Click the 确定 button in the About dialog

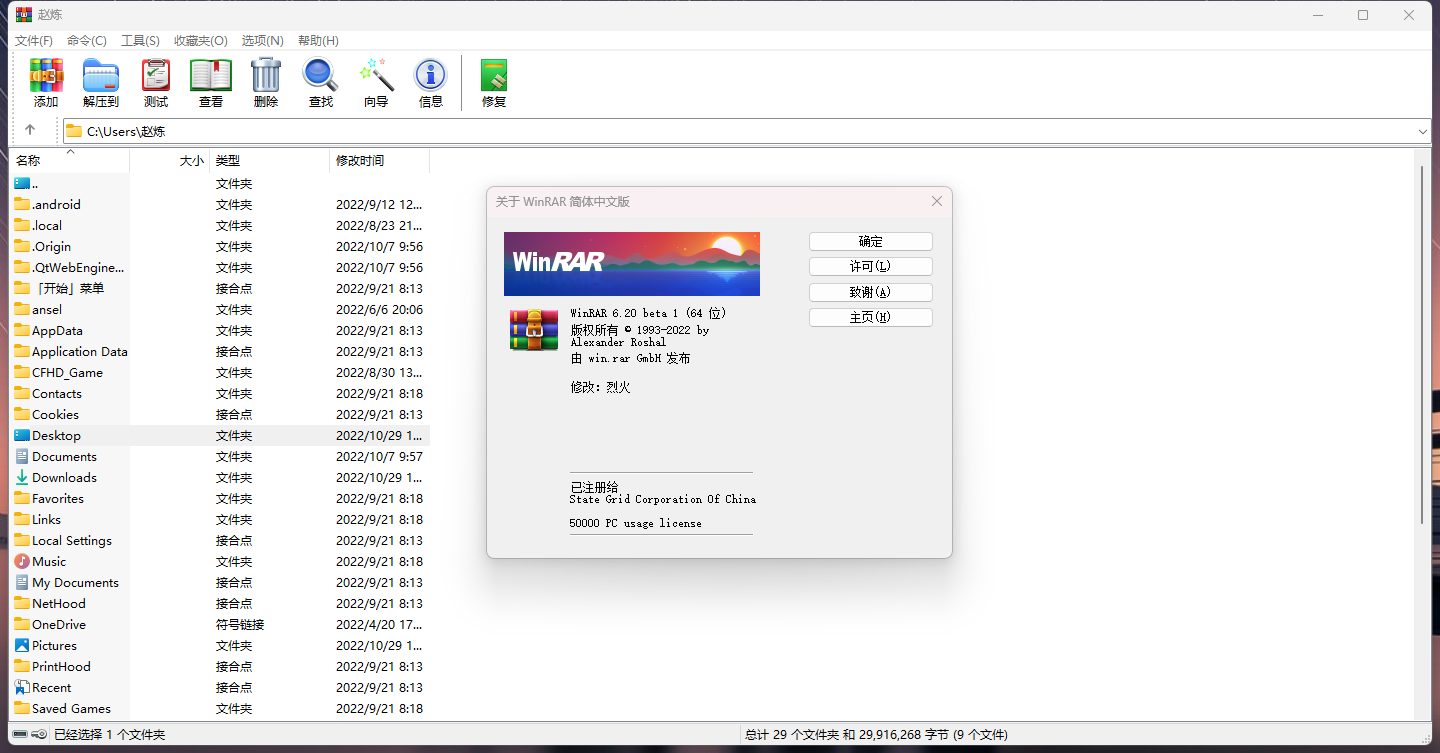[871, 242]
